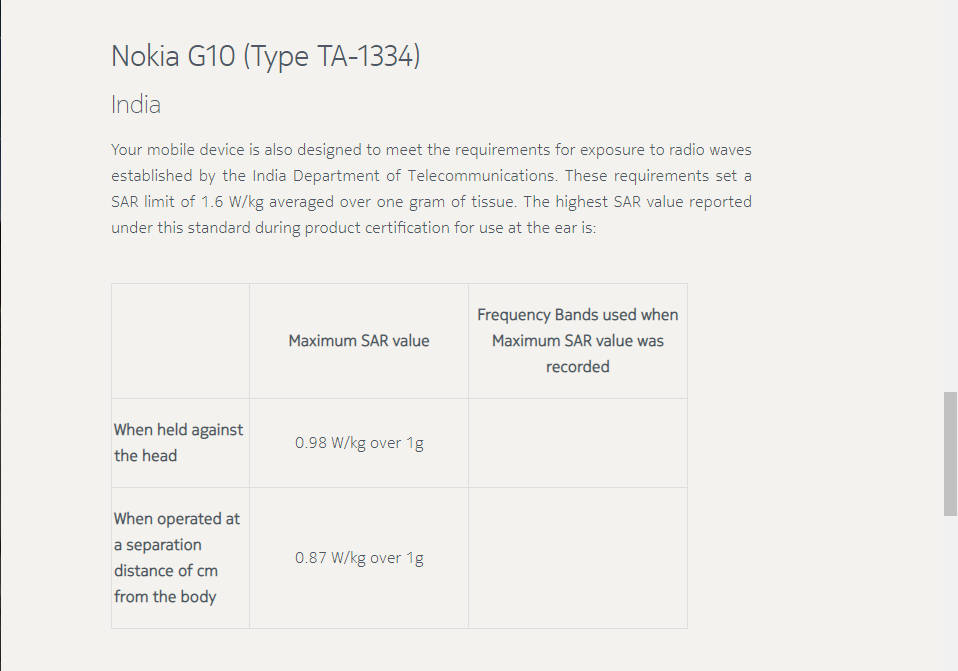Click the "Frequency Bands used" column header
958x671 pixels.
click(x=577, y=341)
